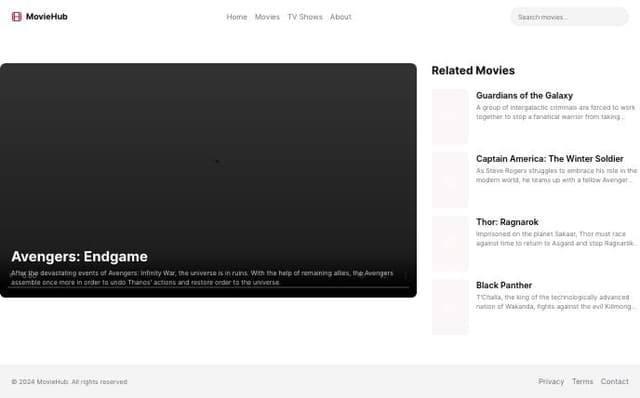Click the Avengers: Endgame video player
The image size is (640, 398).
[x=208, y=180]
